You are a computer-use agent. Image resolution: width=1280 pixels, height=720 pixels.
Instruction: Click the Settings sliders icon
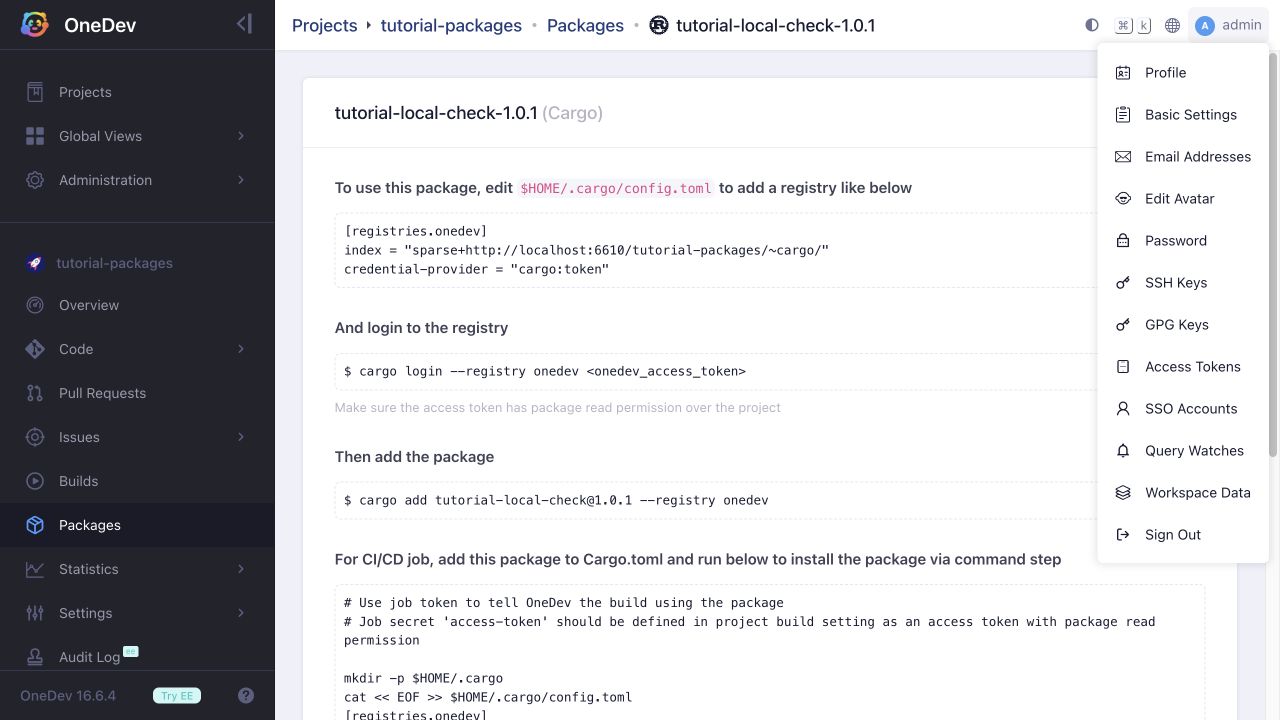click(35, 613)
